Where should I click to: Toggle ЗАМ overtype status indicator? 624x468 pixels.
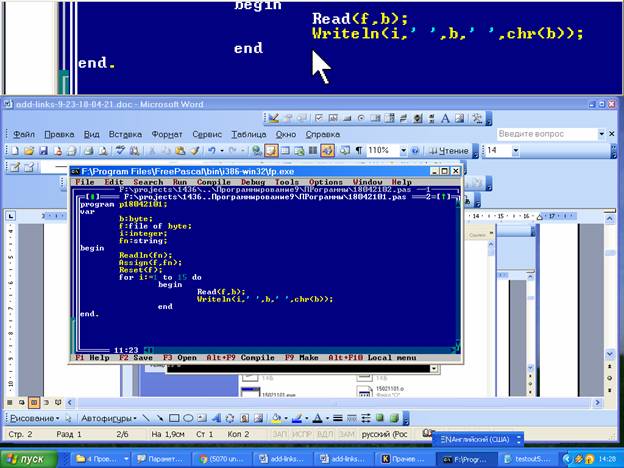point(346,434)
